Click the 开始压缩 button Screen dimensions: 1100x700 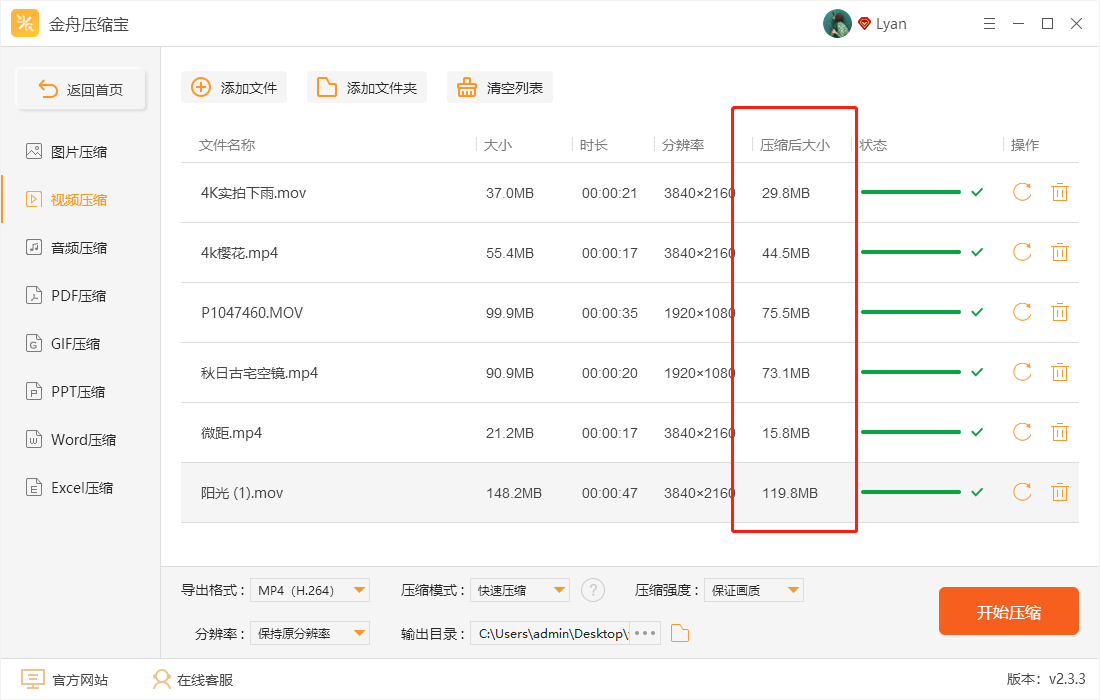click(1008, 611)
